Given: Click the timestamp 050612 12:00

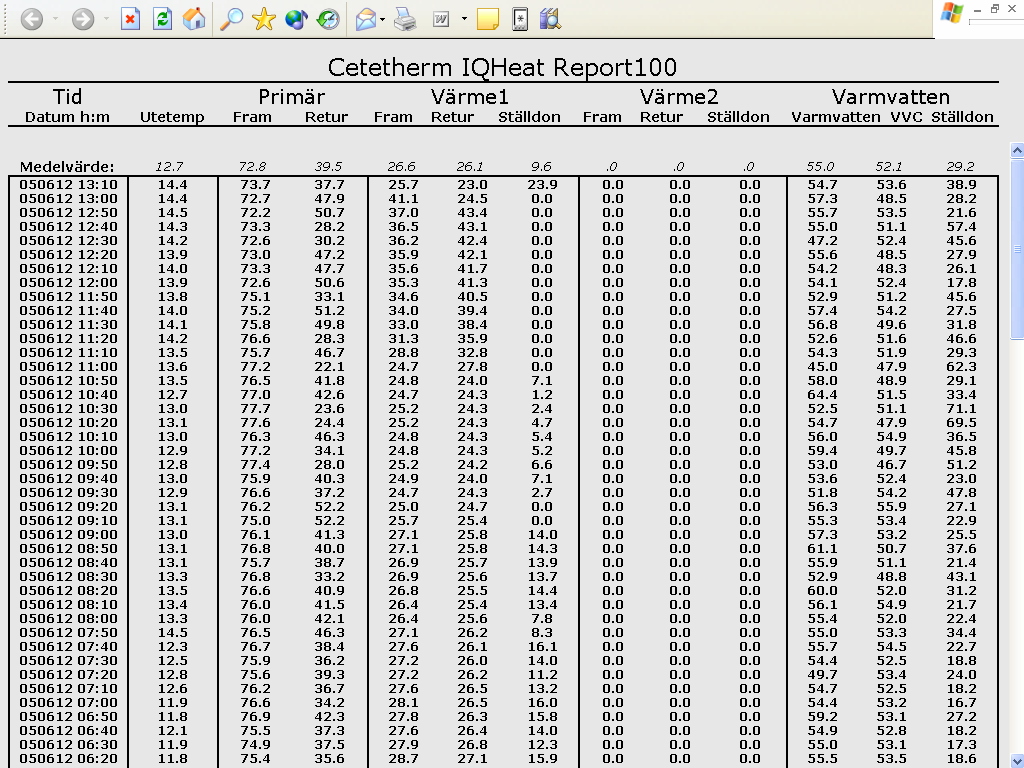Looking at the screenshot, I should 69,283.
